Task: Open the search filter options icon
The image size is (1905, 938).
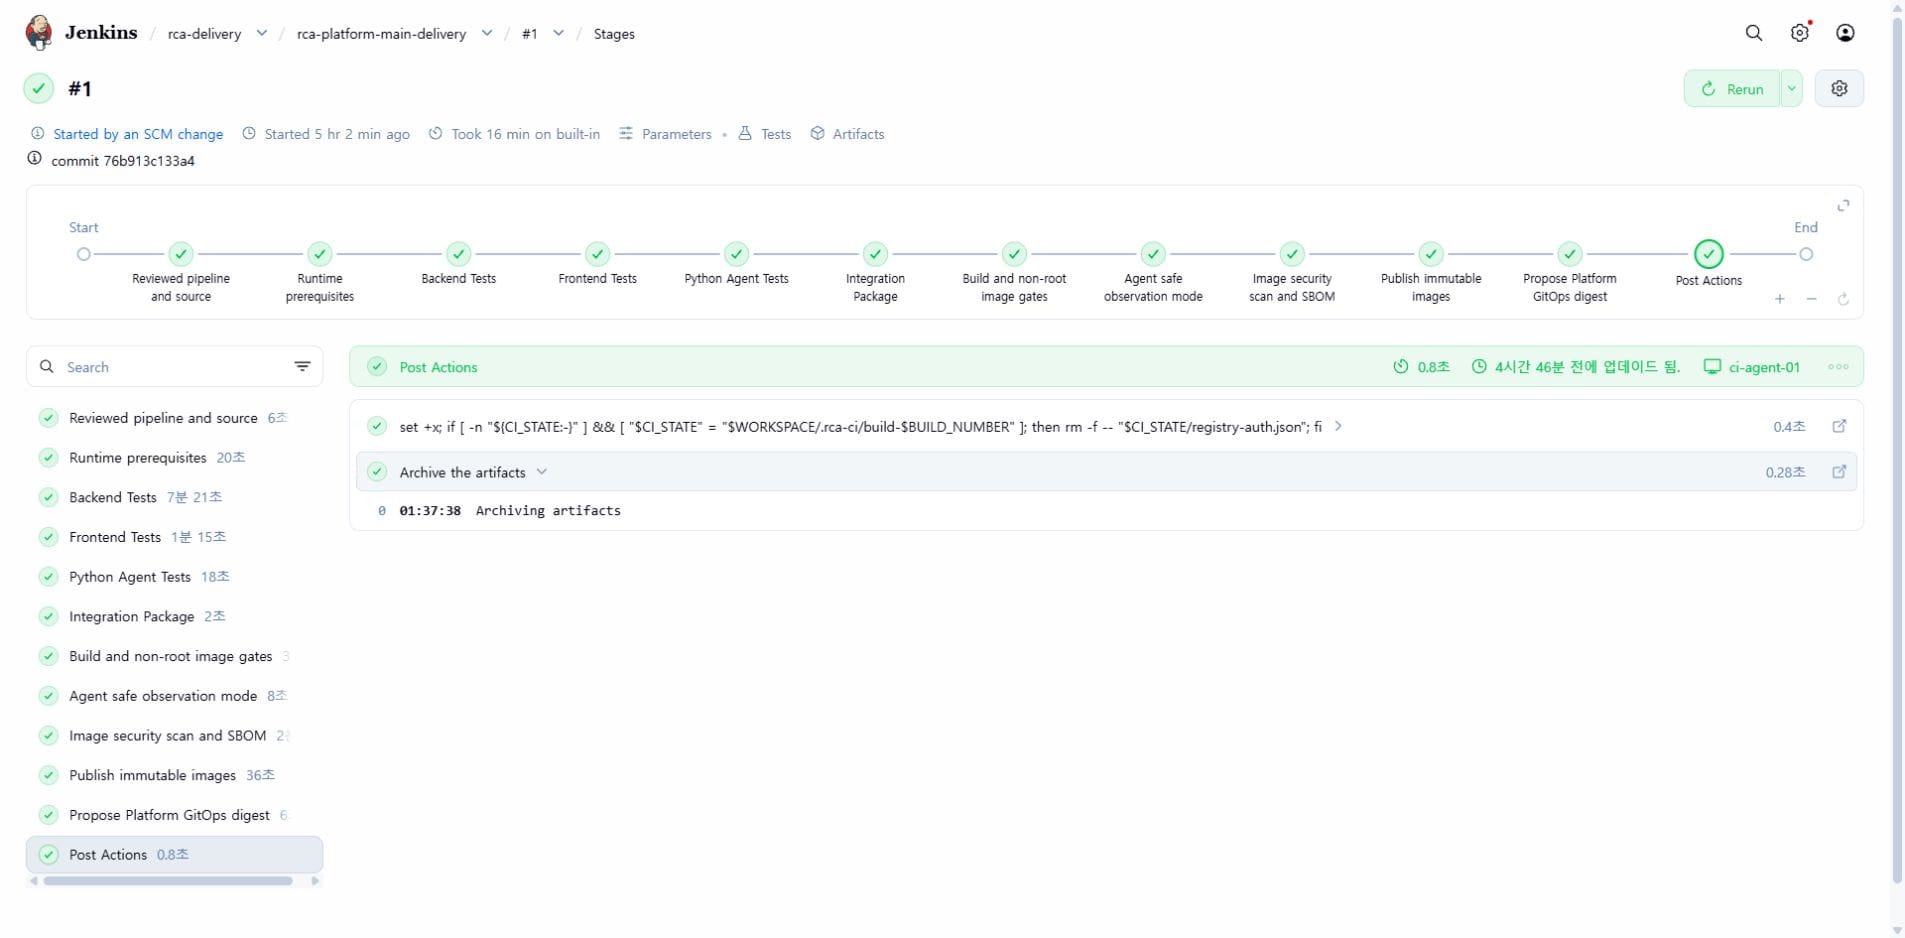Action: [x=302, y=366]
